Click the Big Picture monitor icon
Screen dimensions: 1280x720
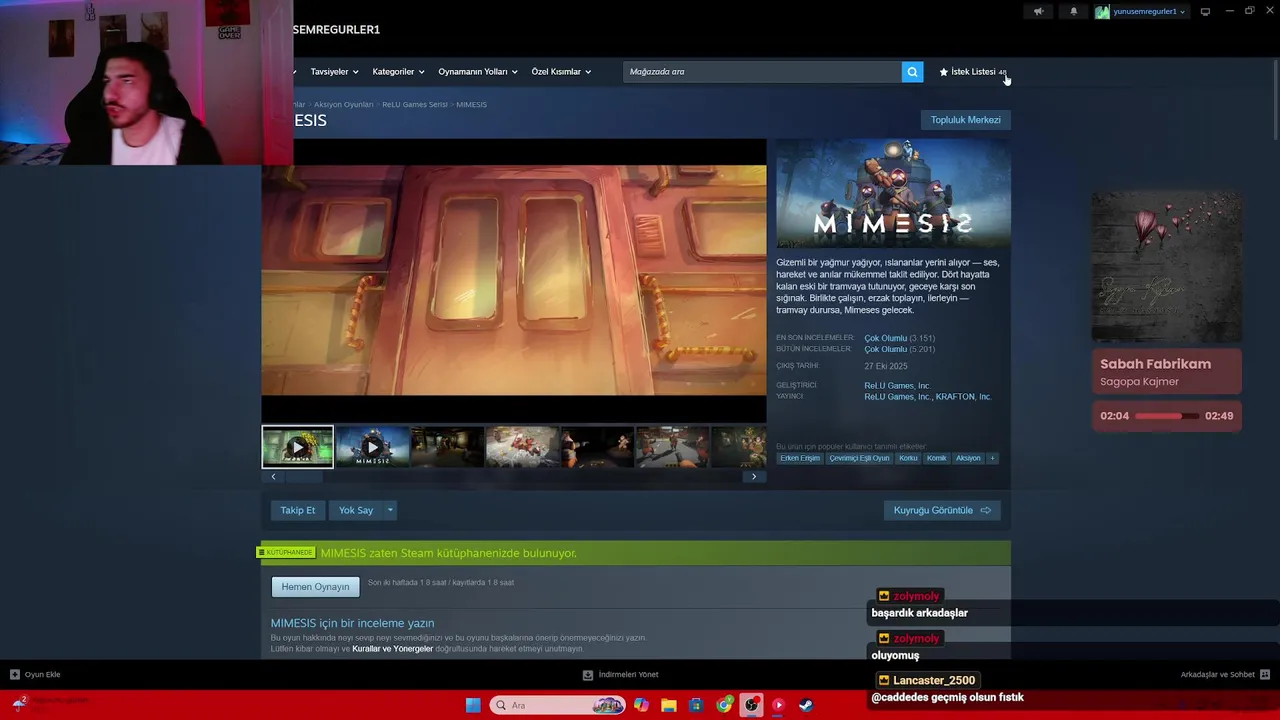tap(1205, 11)
